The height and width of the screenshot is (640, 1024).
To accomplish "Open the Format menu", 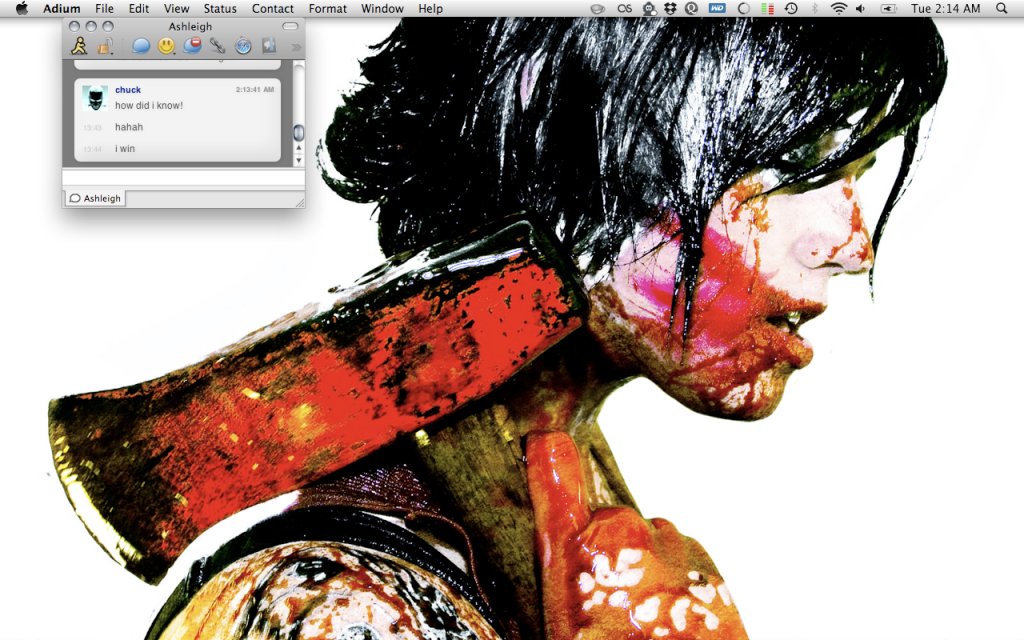I will pos(328,8).
